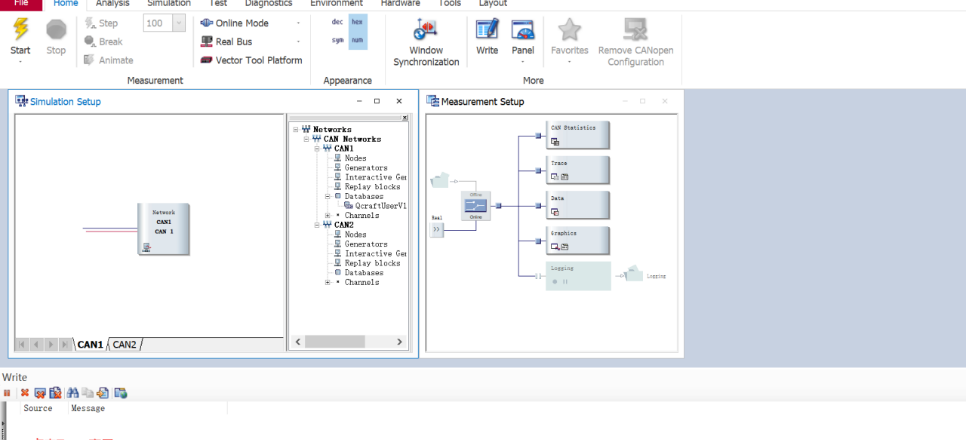Click the Step button in Measurement group

[101, 23]
